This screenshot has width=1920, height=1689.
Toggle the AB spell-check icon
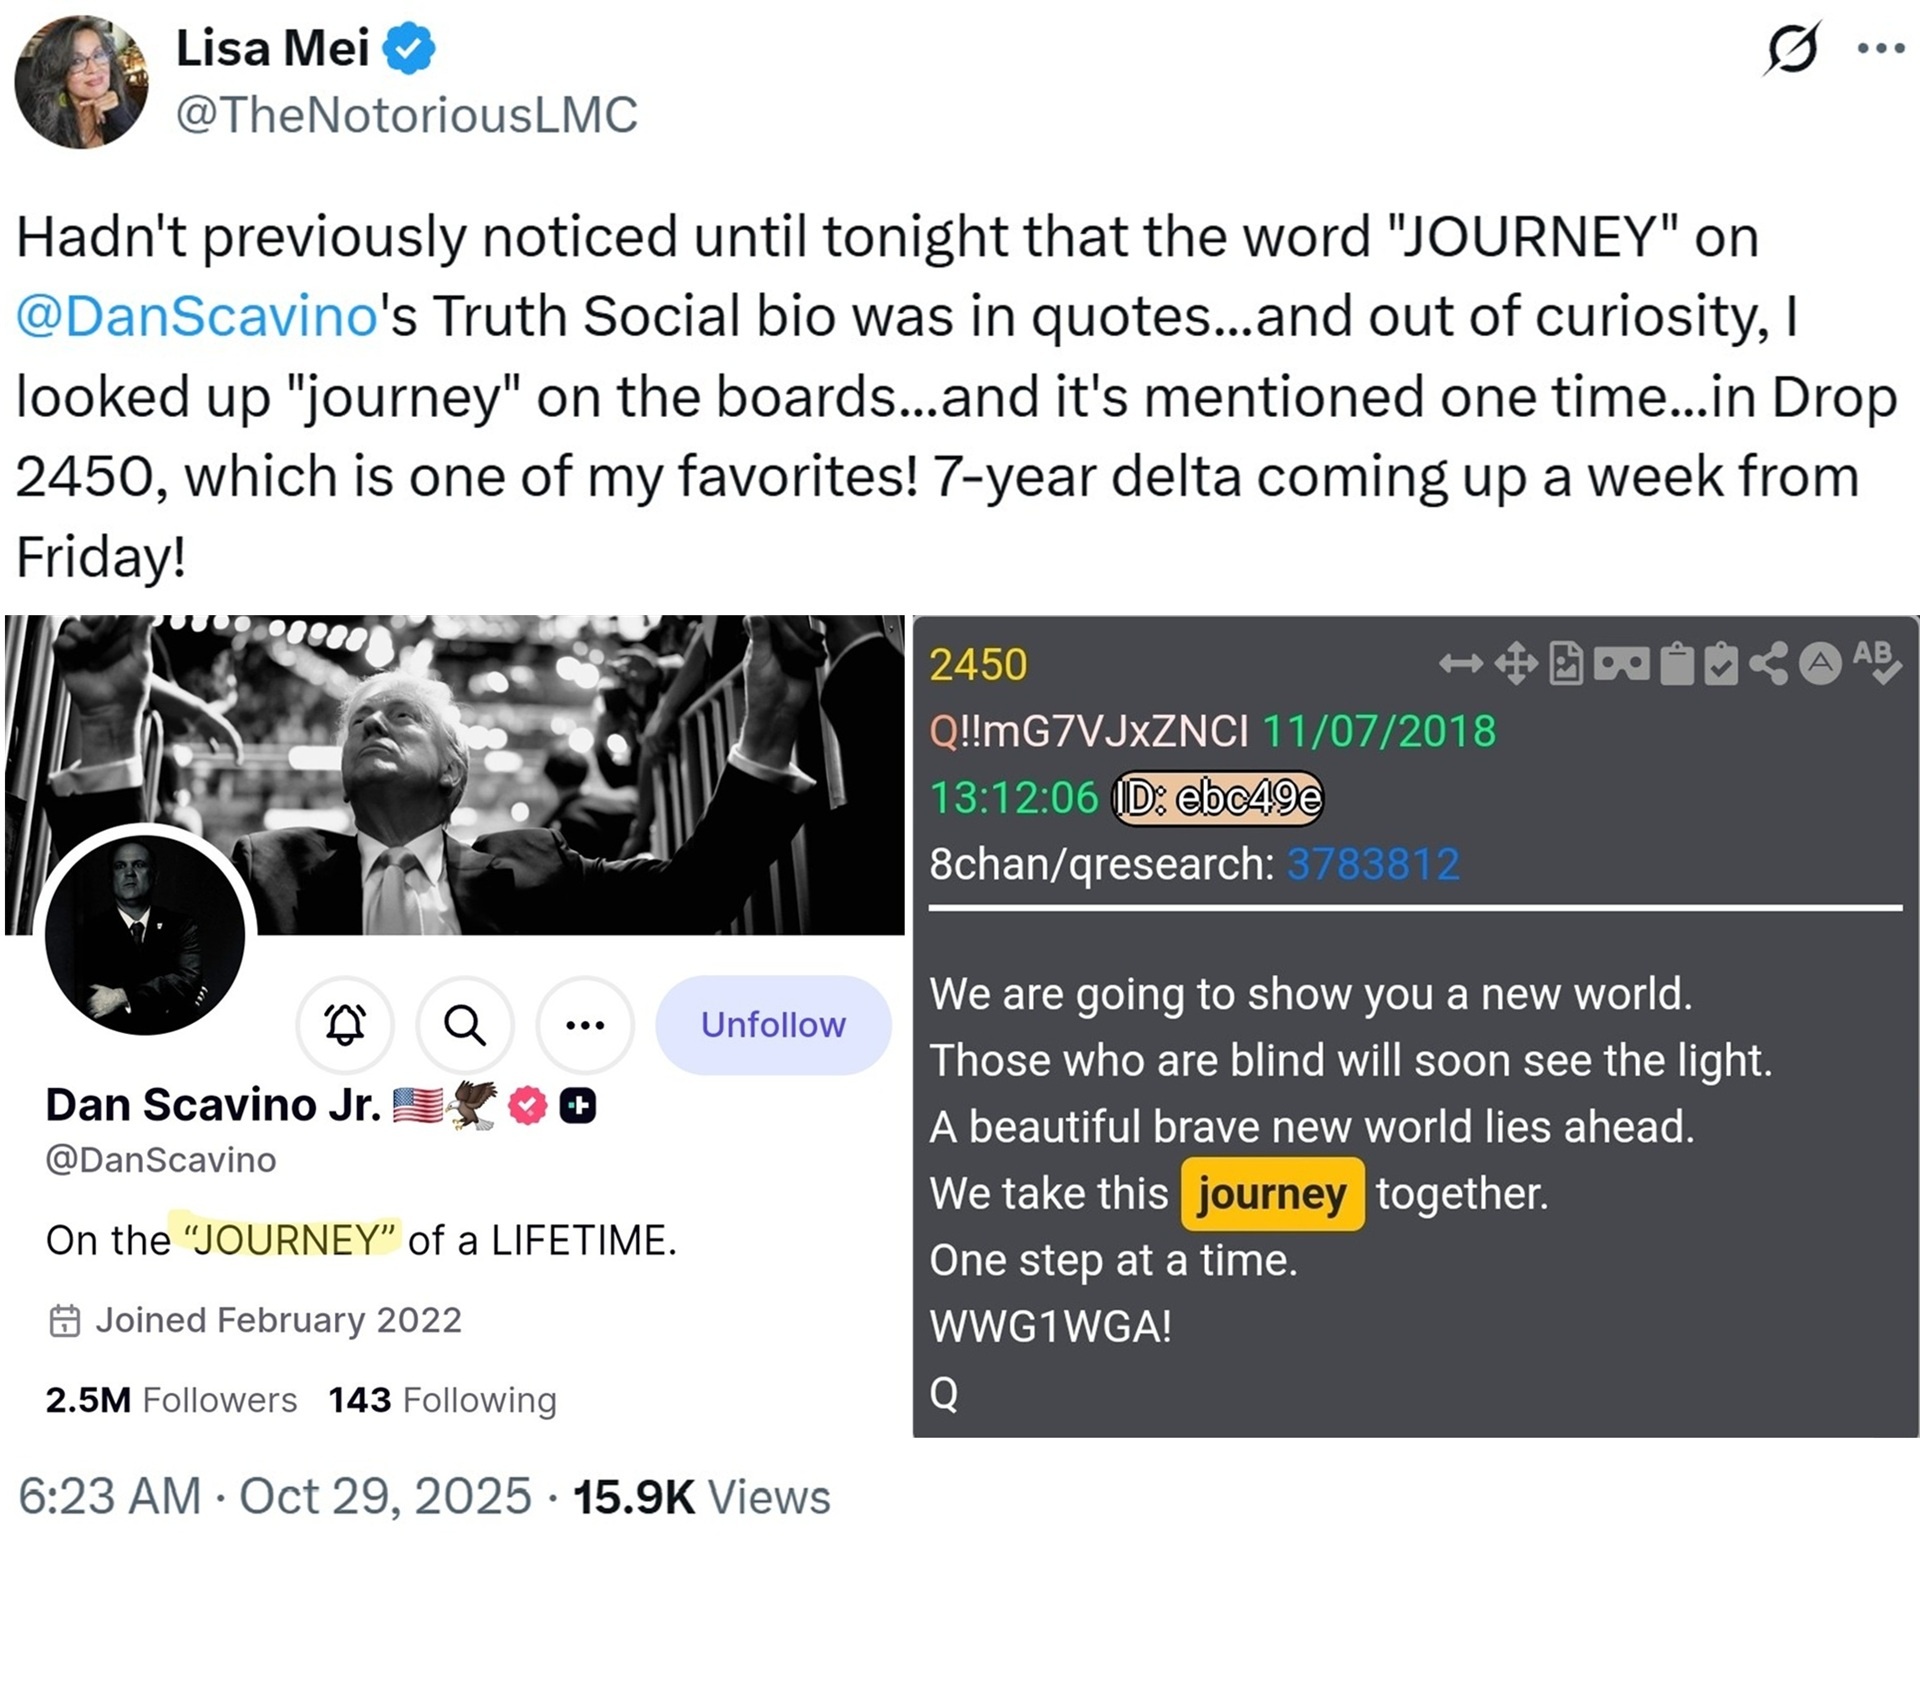pos(1876,661)
